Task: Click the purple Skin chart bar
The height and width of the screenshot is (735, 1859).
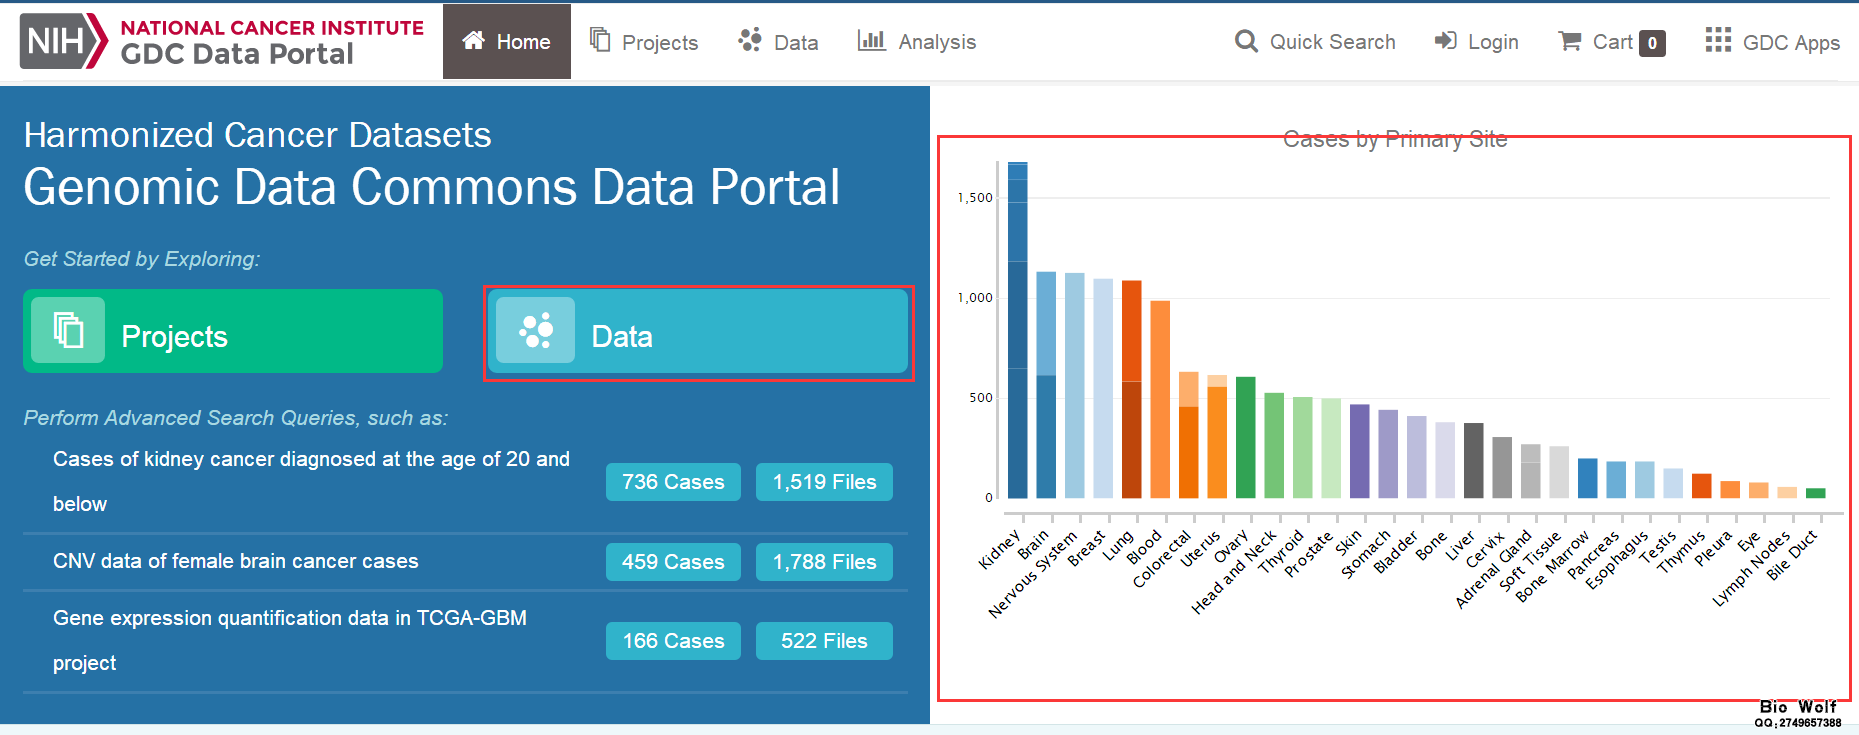Action: (x=1360, y=451)
